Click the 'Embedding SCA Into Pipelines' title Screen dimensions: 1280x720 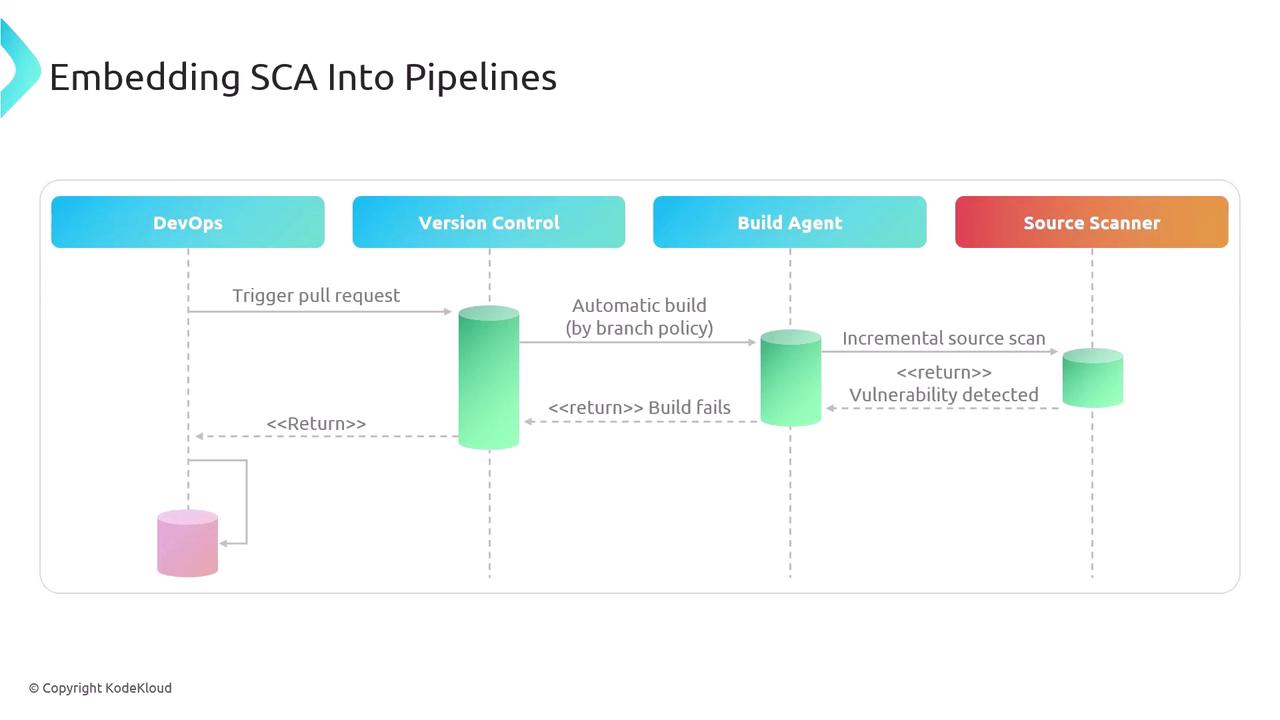click(303, 77)
